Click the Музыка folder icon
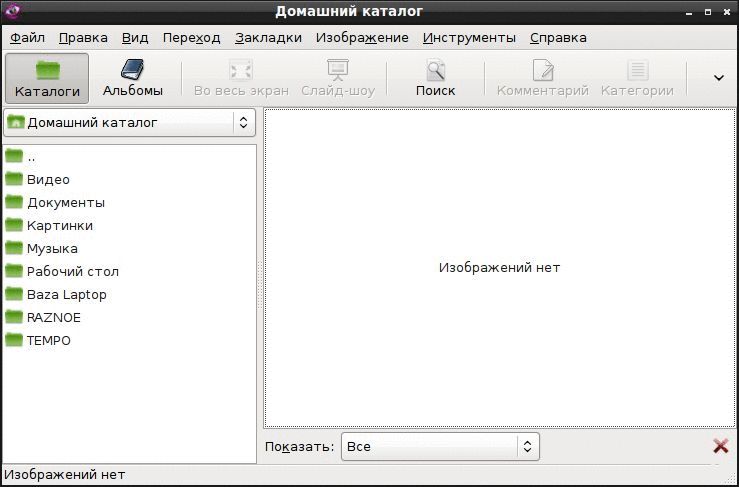The height and width of the screenshot is (487, 739). tap(14, 248)
